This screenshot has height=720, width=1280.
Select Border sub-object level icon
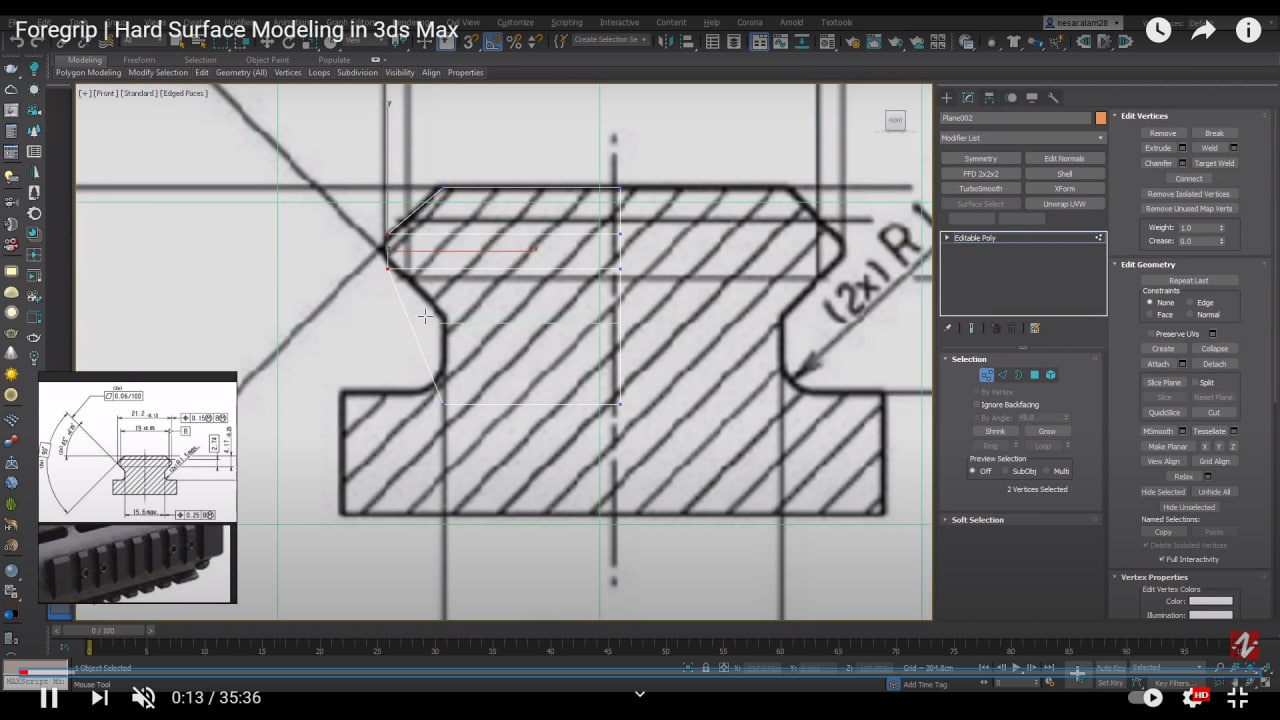1018,375
